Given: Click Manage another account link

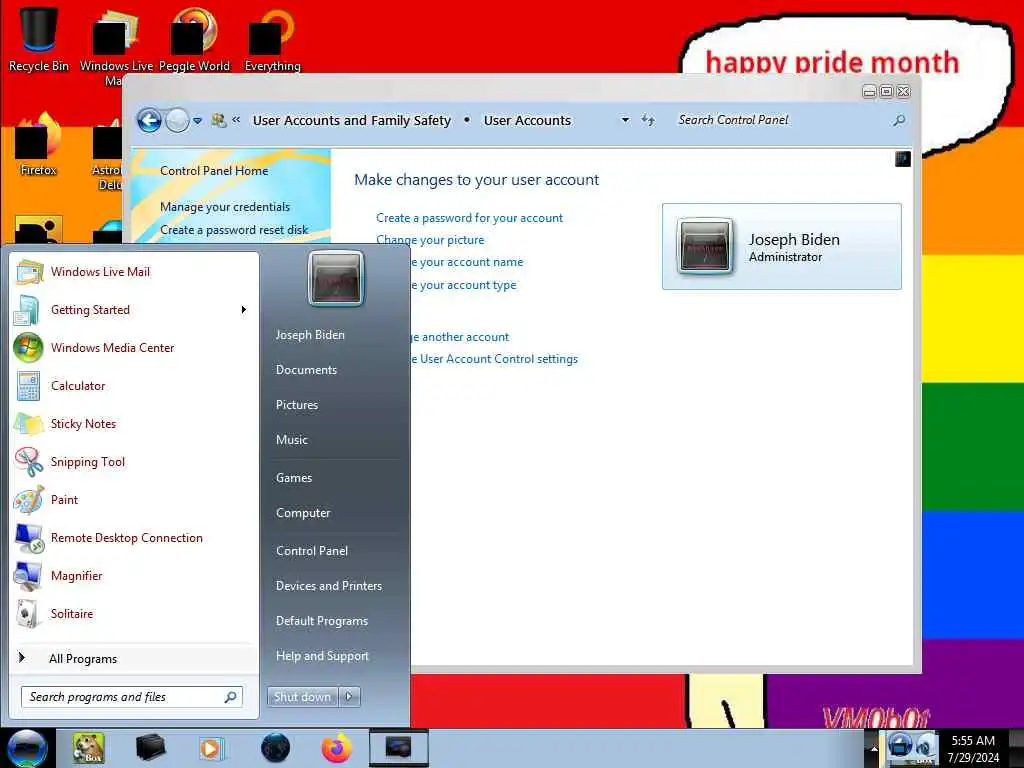Looking at the screenshot, I should [x=460, y=337].
